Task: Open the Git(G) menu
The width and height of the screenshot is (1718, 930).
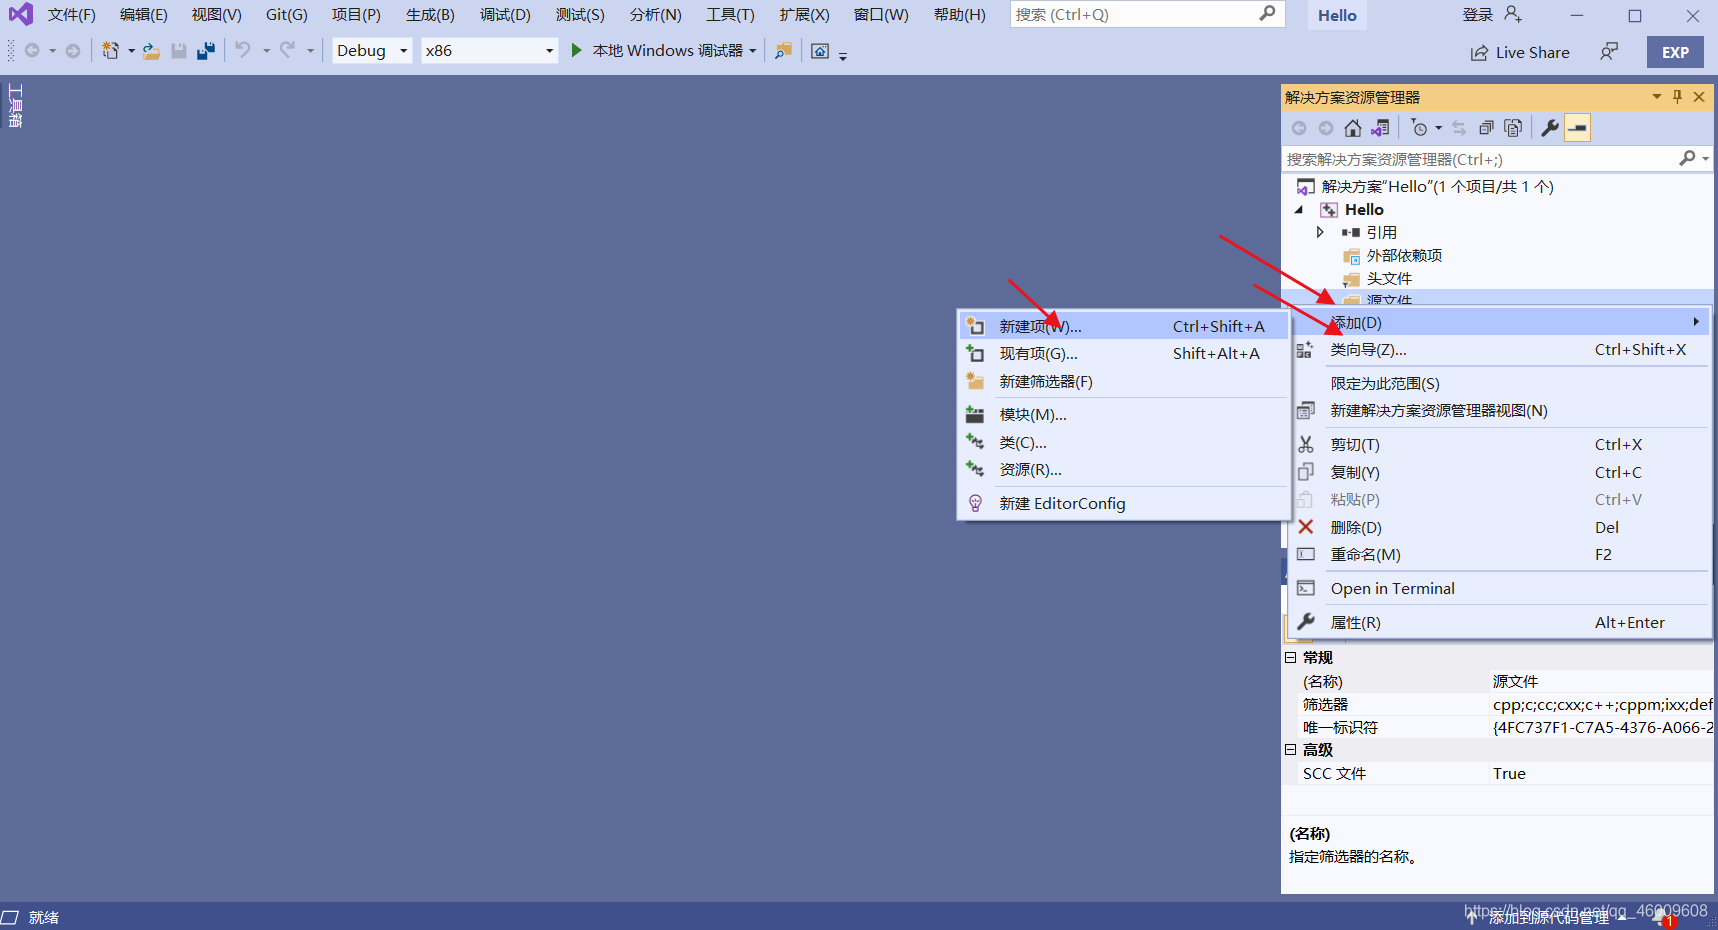Action: (287, 15)
